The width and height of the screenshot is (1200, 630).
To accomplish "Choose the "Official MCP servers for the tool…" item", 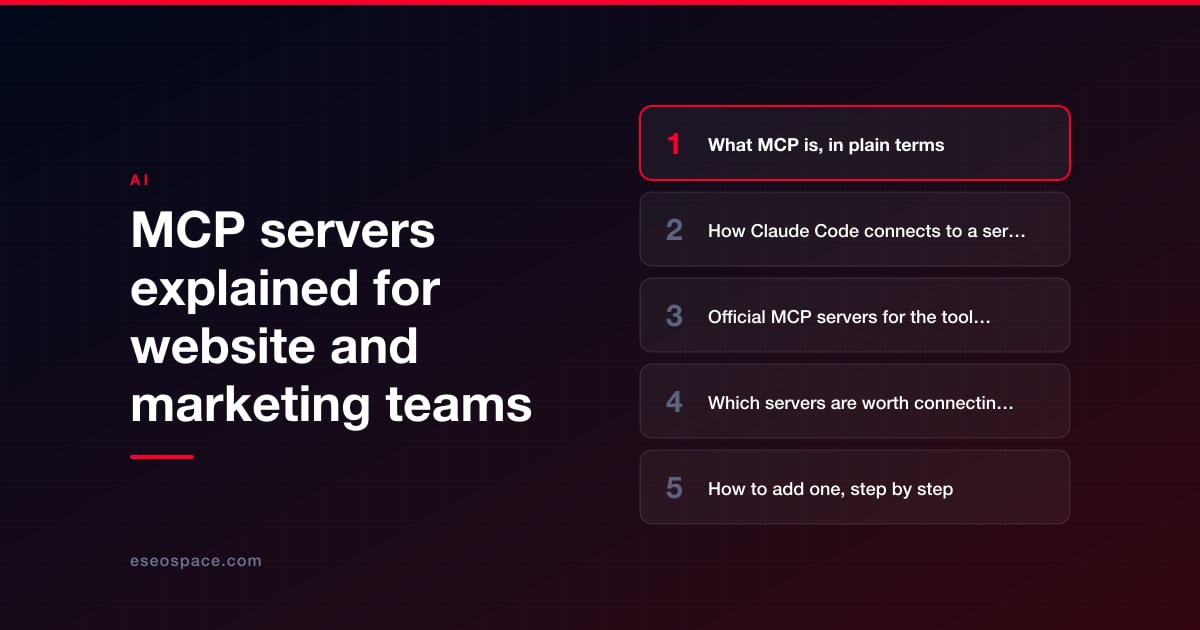I will point(855,315).
